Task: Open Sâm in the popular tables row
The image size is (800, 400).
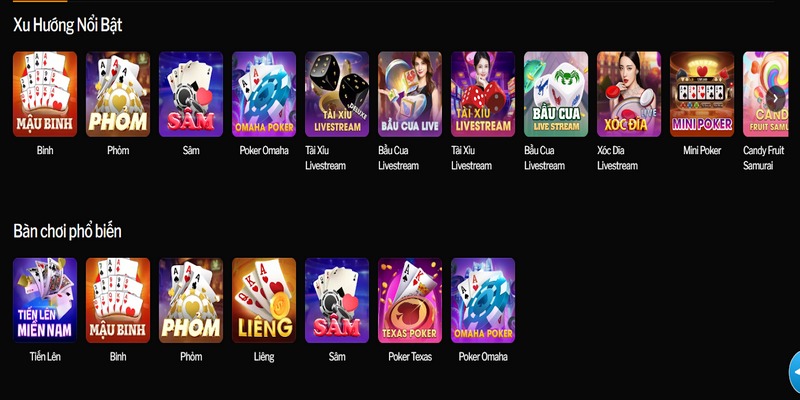Action: [337, 301]
